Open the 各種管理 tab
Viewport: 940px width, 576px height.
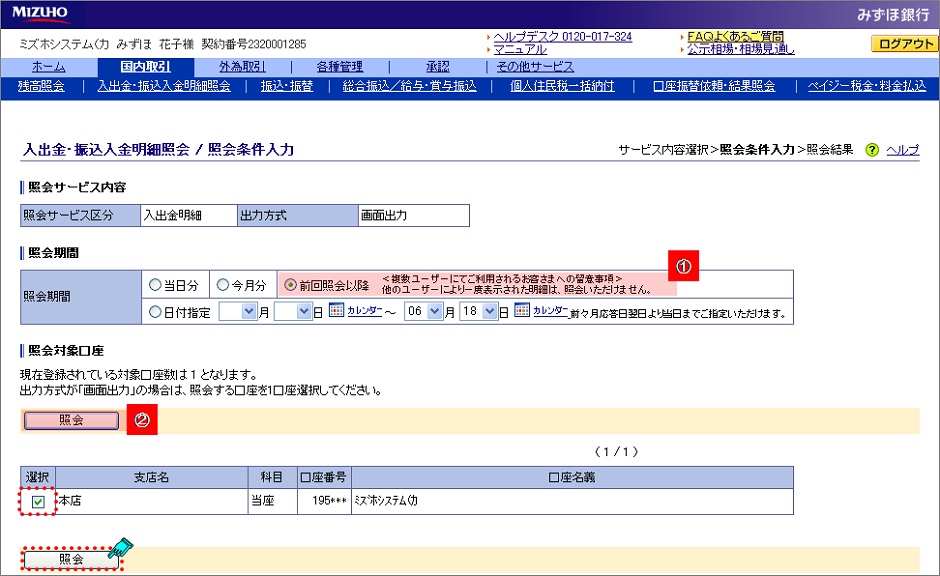tap(340, 67)
